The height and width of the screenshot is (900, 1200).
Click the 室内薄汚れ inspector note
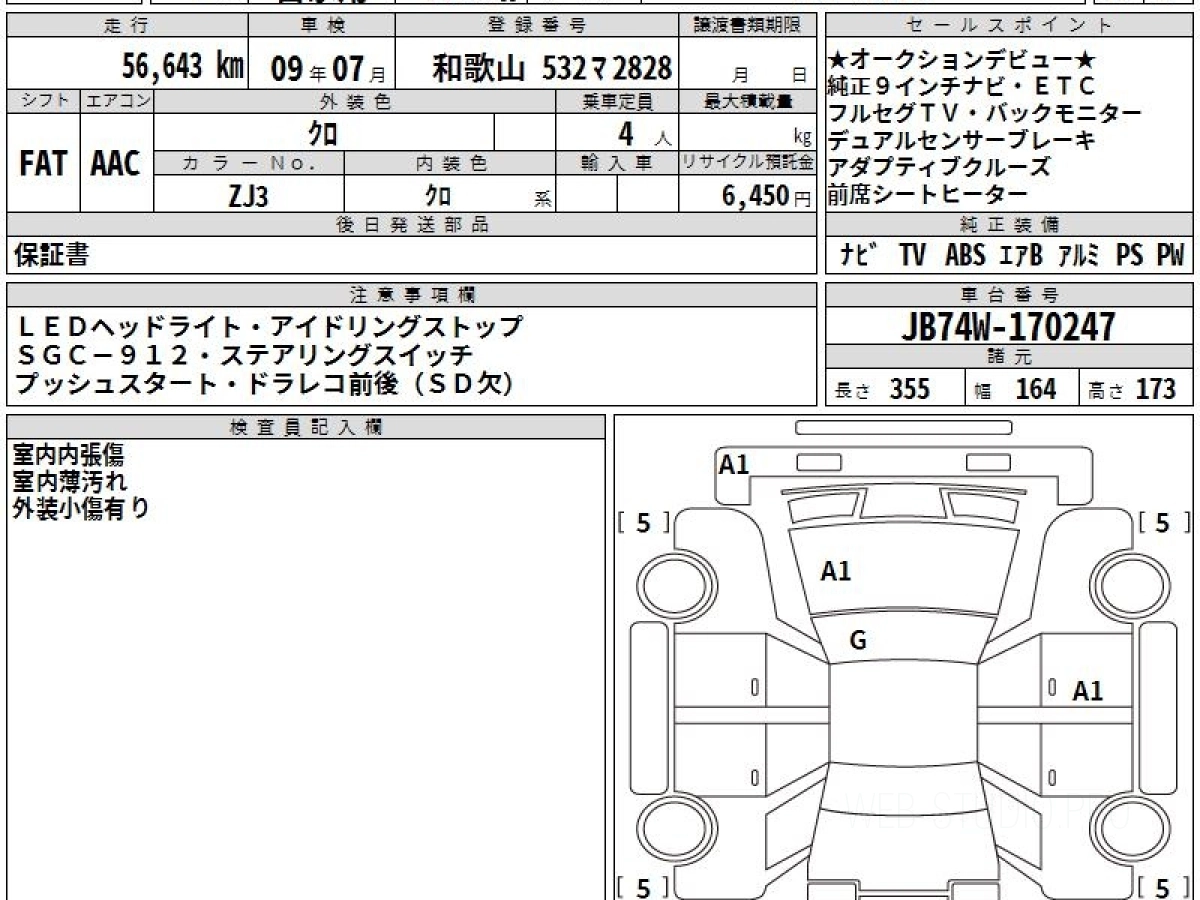tap(70, 481)
